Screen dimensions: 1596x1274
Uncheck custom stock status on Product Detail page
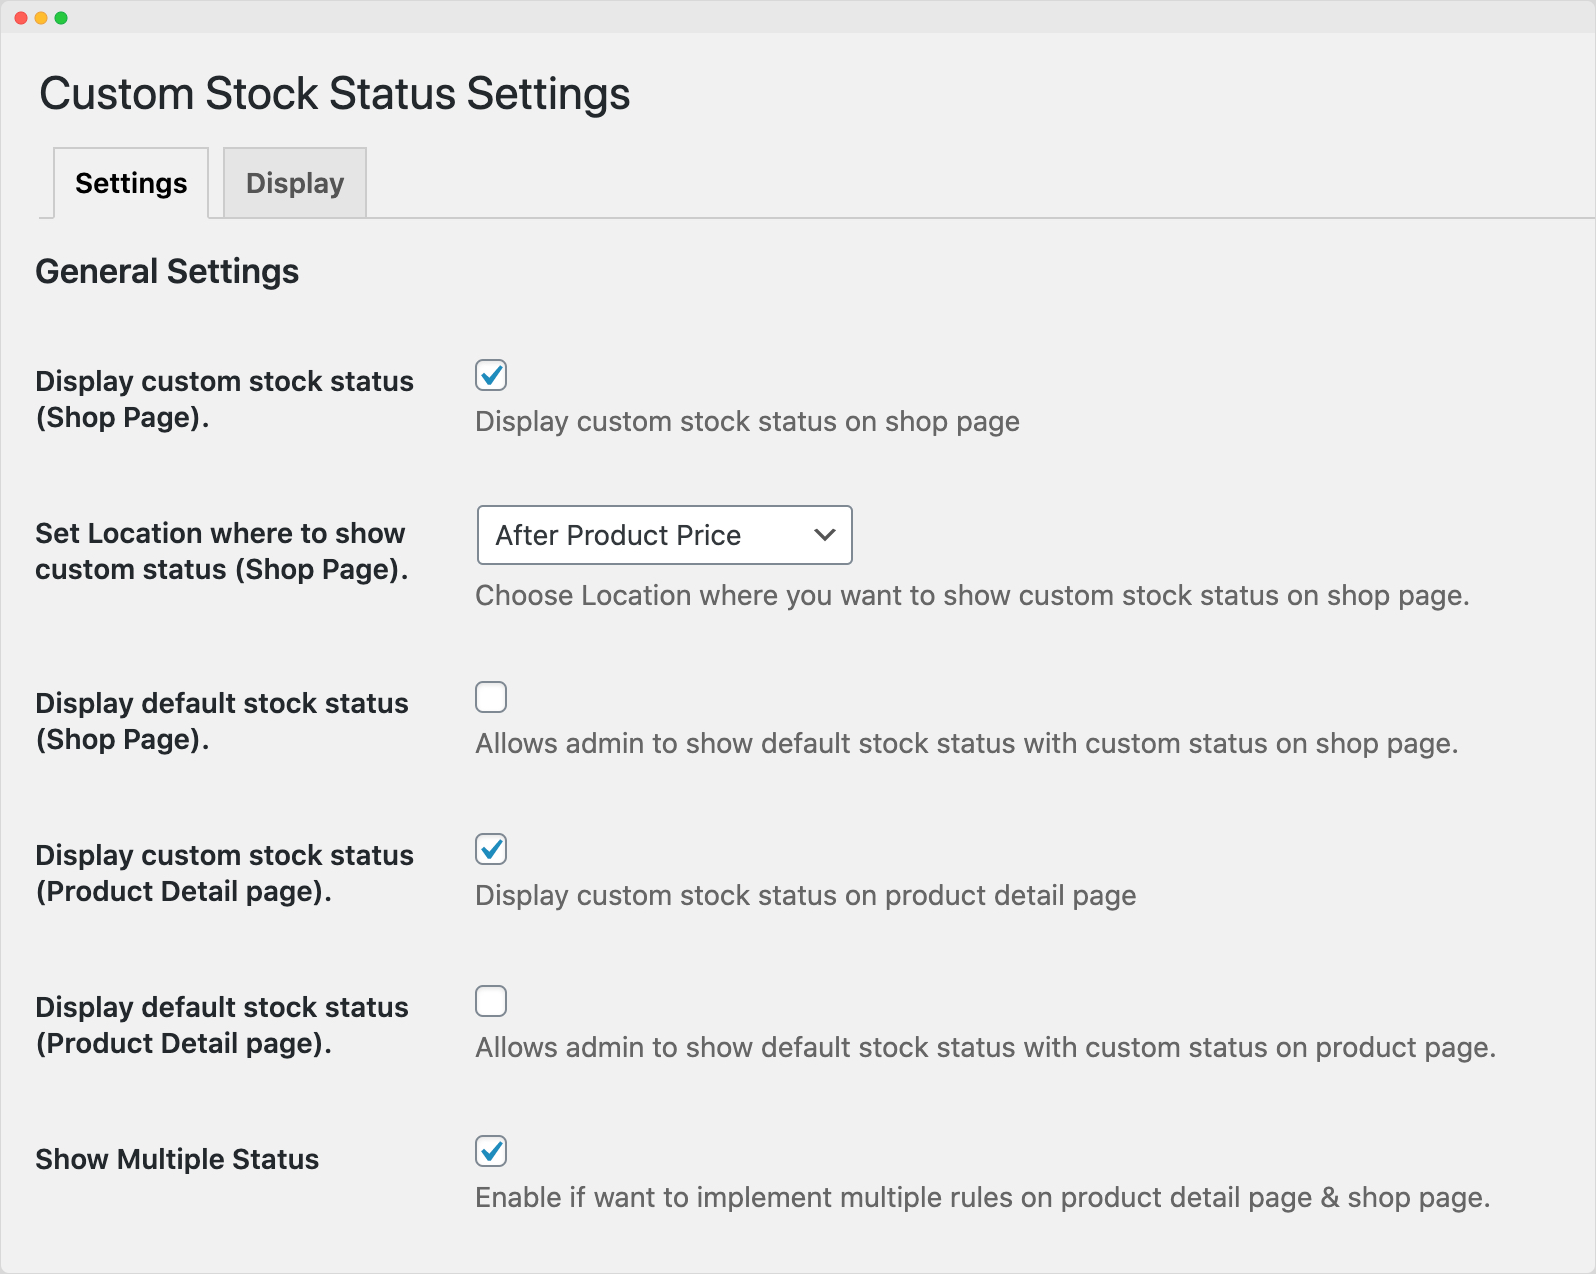(x=491, y=849)
